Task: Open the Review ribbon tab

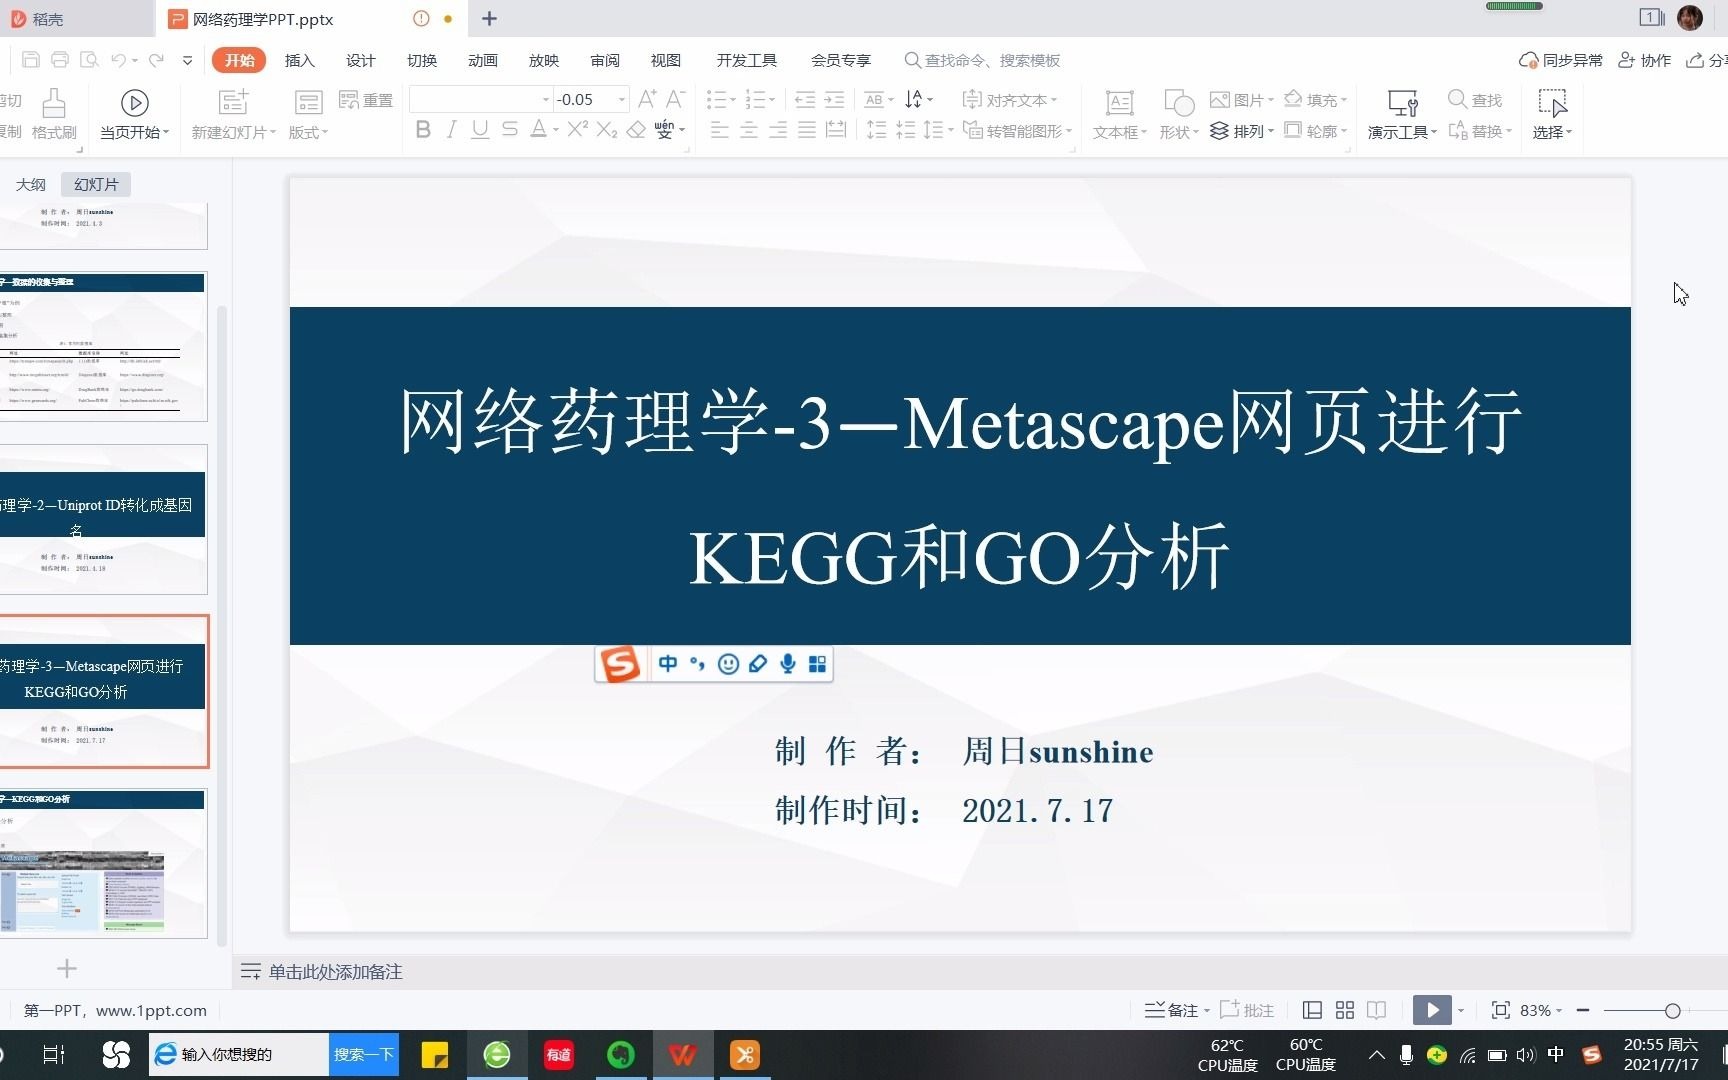Action: click(604, 60)
